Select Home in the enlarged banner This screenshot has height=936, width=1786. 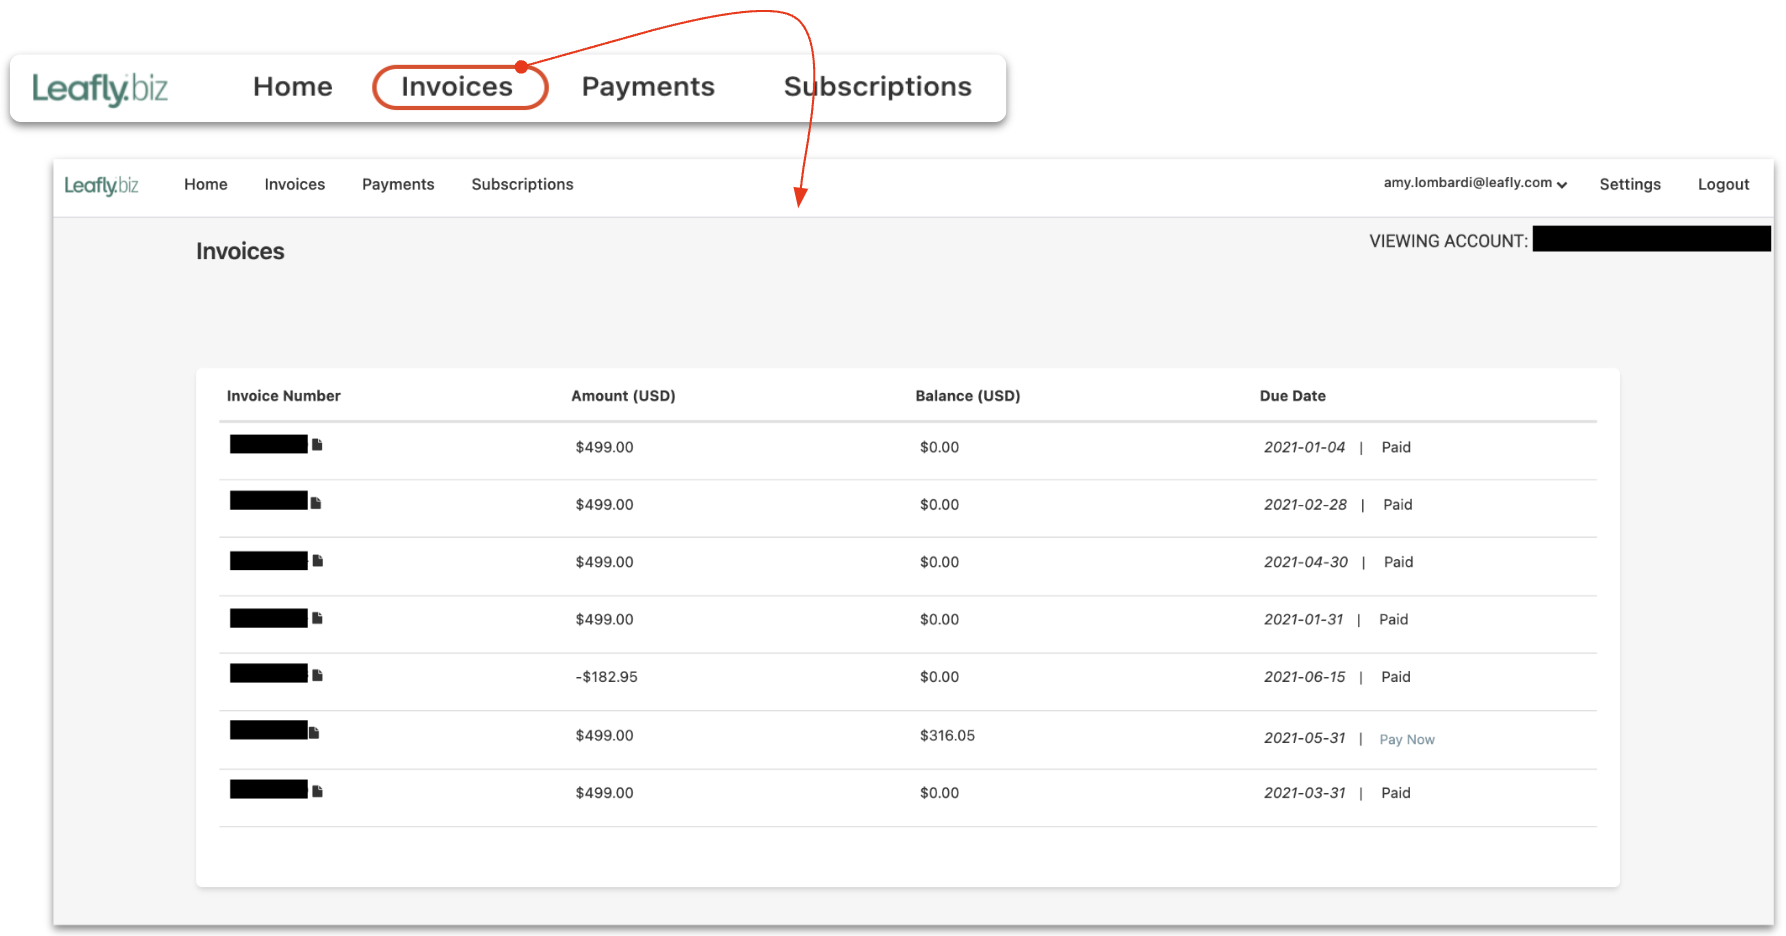pos(293,86)
